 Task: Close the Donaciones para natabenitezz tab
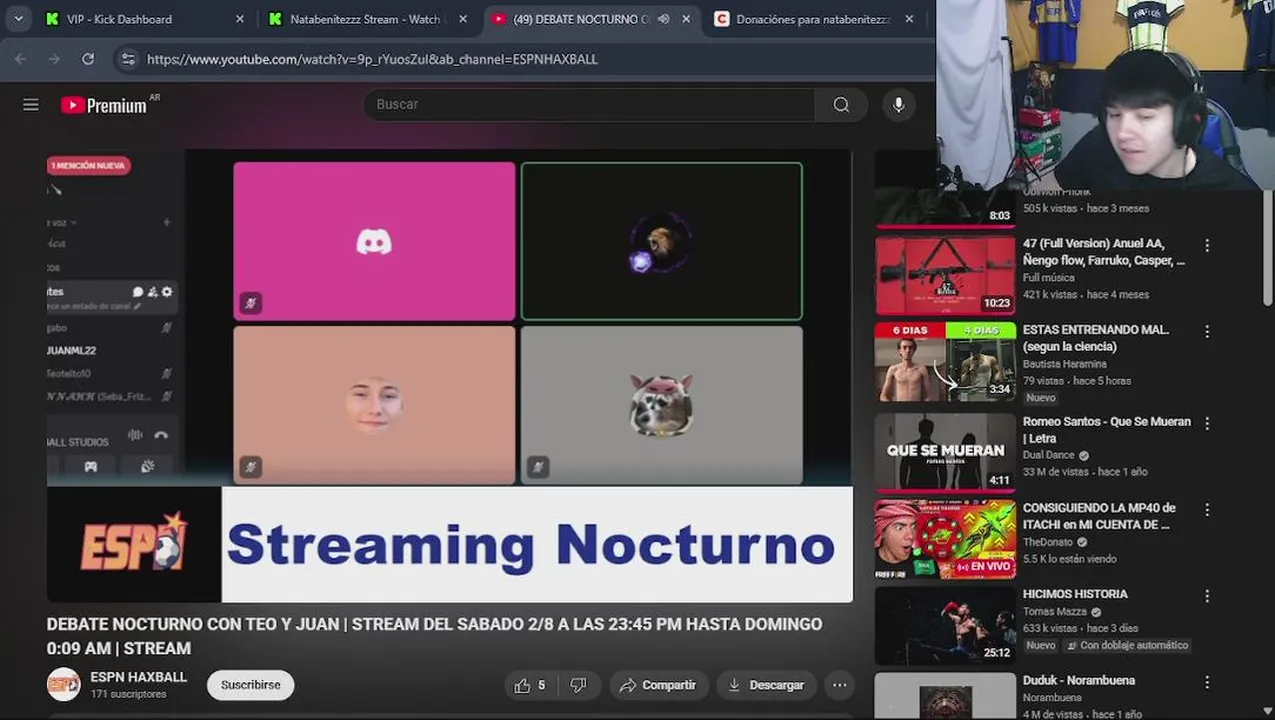[x=908, y=19]
